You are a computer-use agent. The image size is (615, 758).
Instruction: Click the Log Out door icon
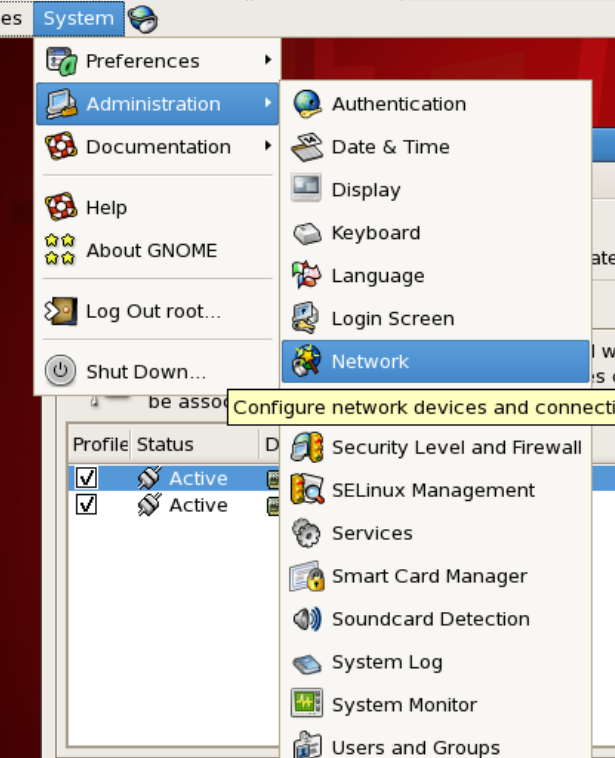[61, 311]
